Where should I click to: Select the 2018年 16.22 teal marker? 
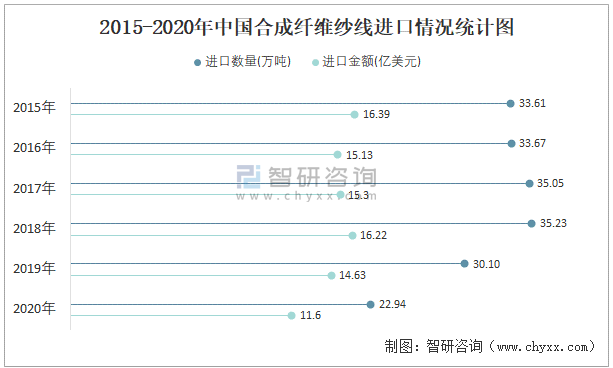click(352, 235)
